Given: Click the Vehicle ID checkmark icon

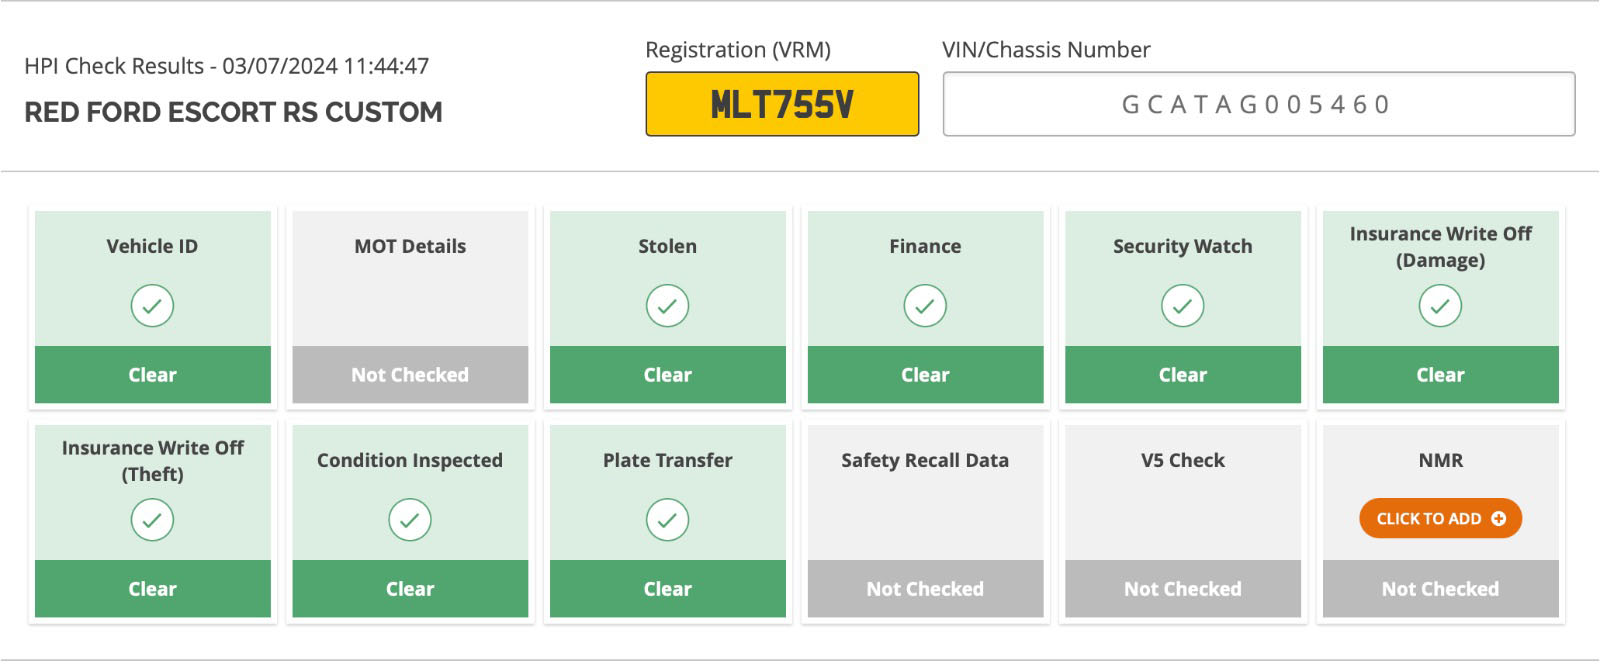Looking at the screenshot, I should pos(152,306).
